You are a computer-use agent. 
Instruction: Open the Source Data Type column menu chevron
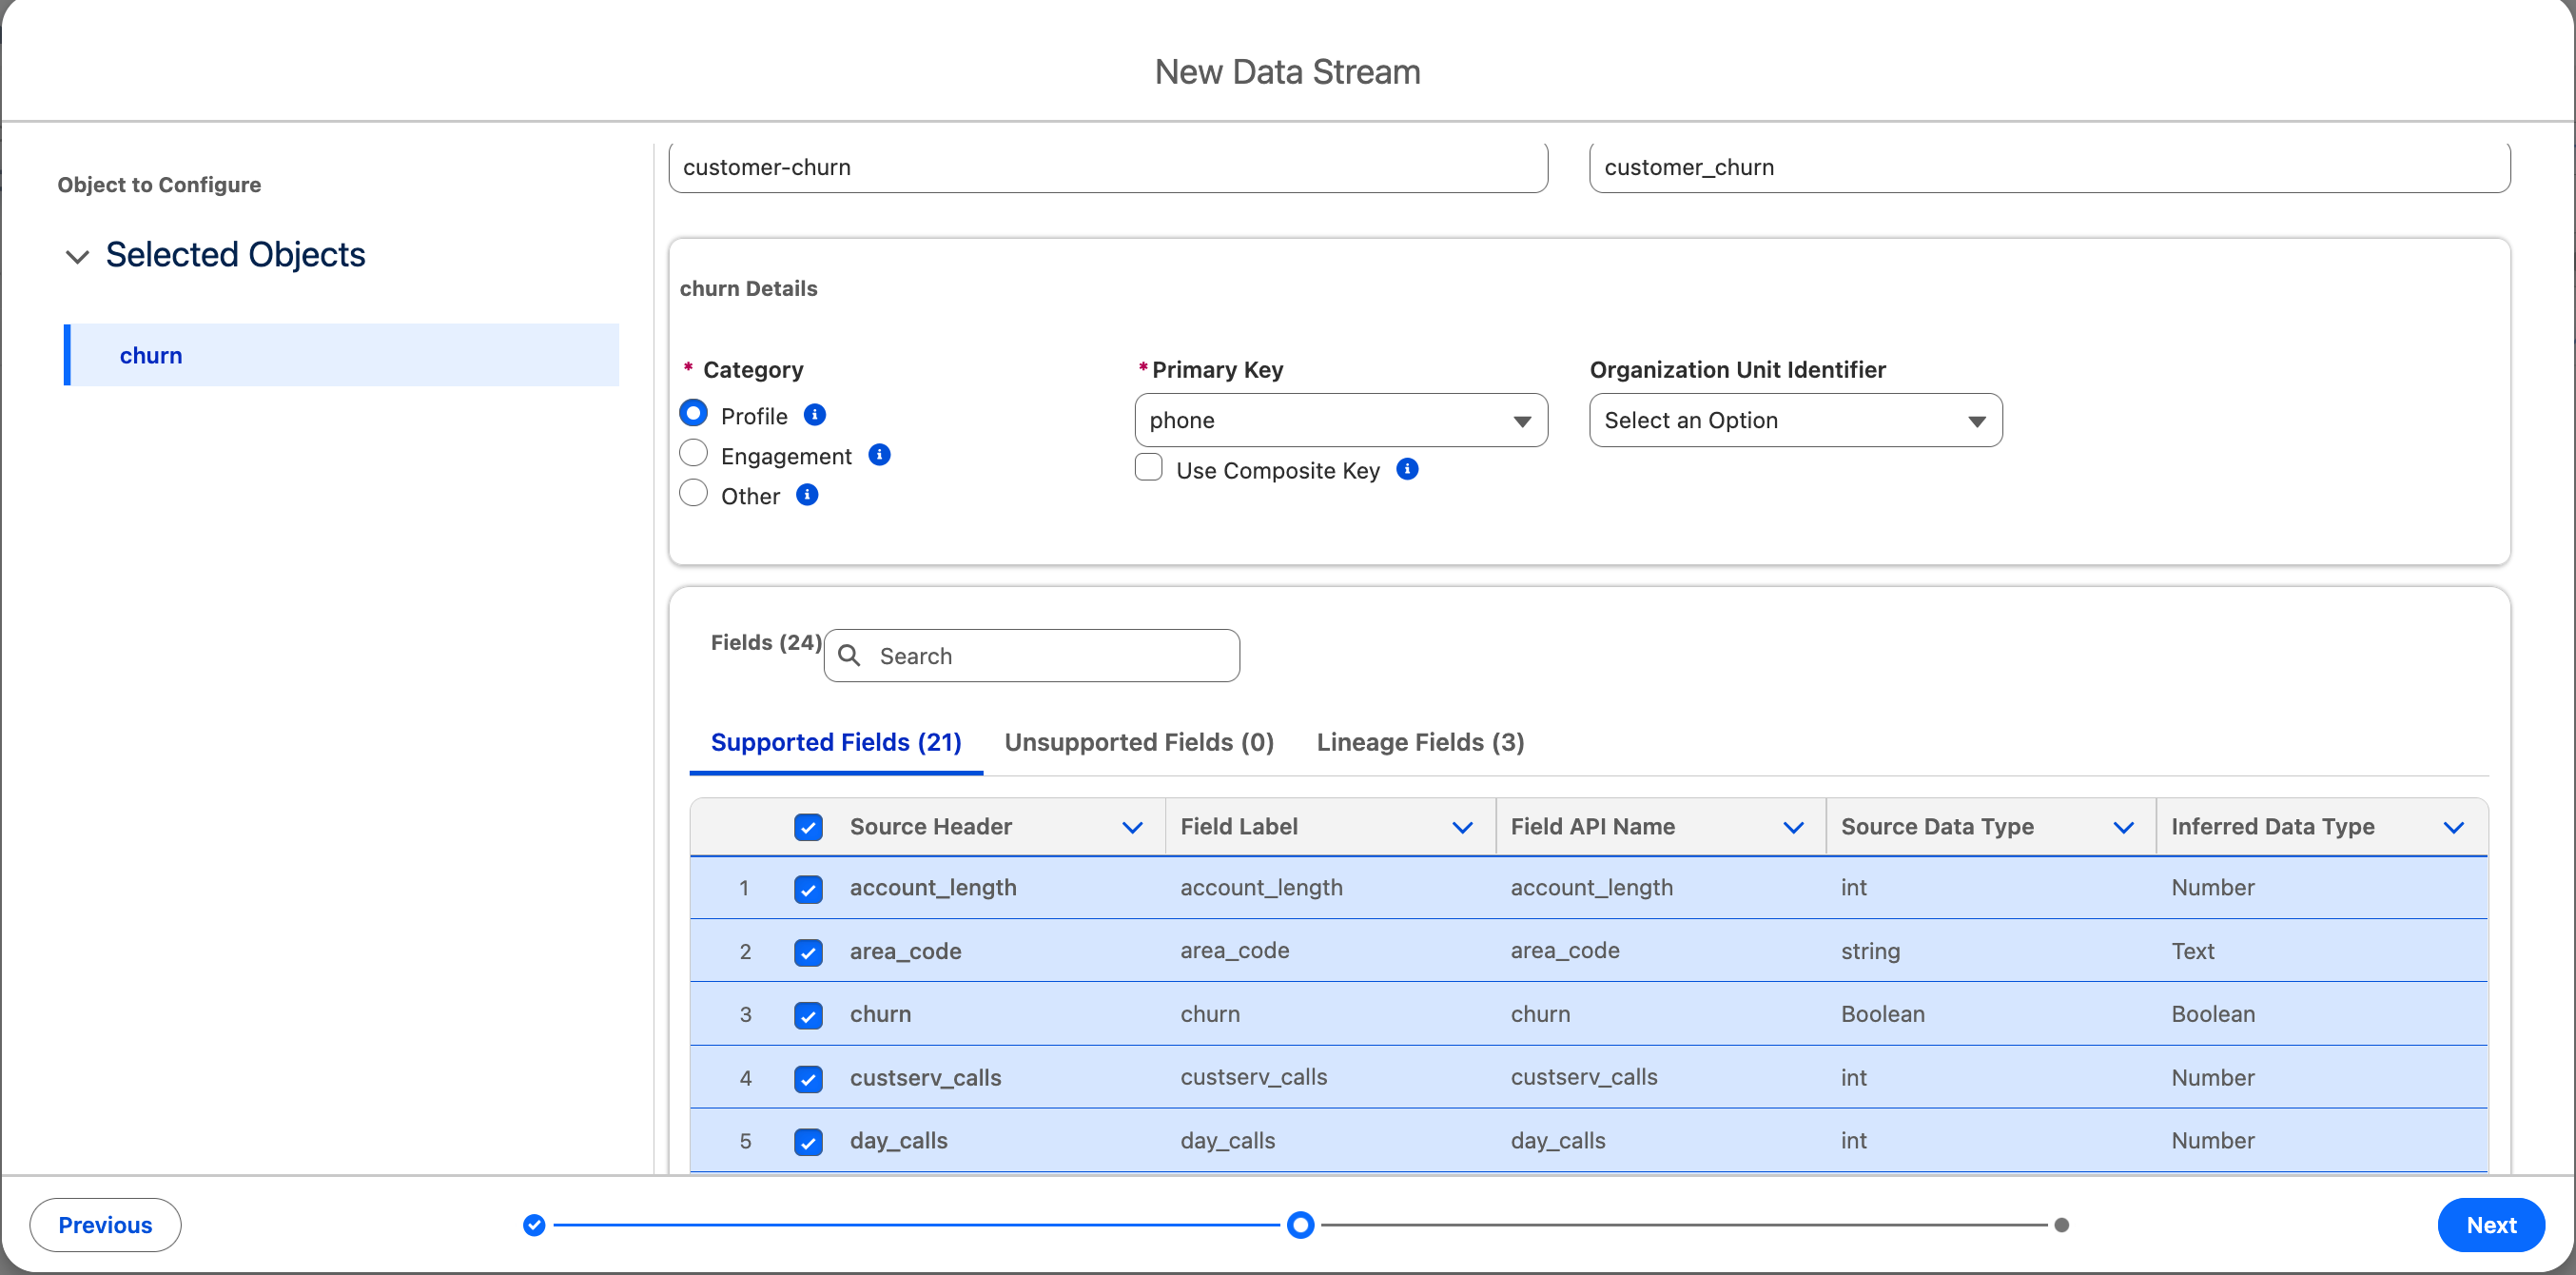[2123, 828]
